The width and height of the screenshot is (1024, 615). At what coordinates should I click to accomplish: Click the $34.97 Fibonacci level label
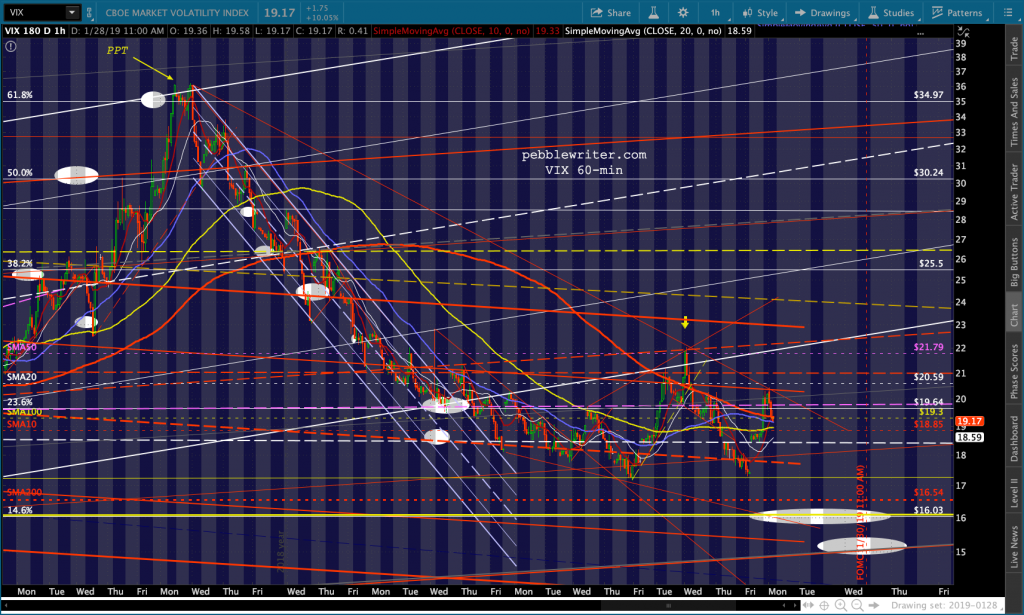[x=928, y=95]
